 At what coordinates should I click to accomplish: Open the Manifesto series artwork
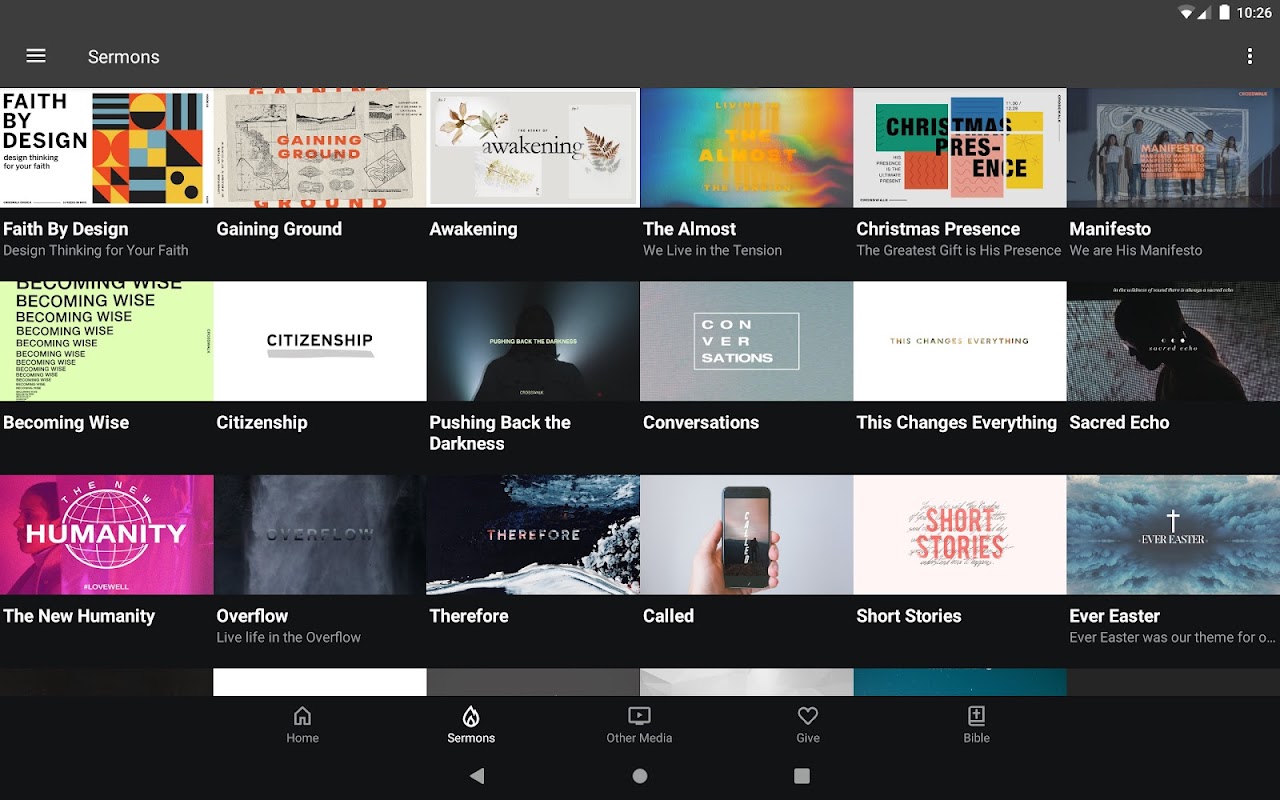coord(1173,148)
